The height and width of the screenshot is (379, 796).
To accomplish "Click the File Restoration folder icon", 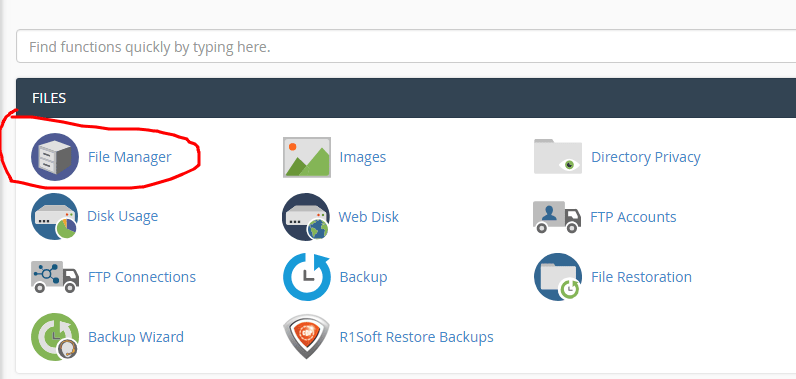I will click(x=558, y=277).
